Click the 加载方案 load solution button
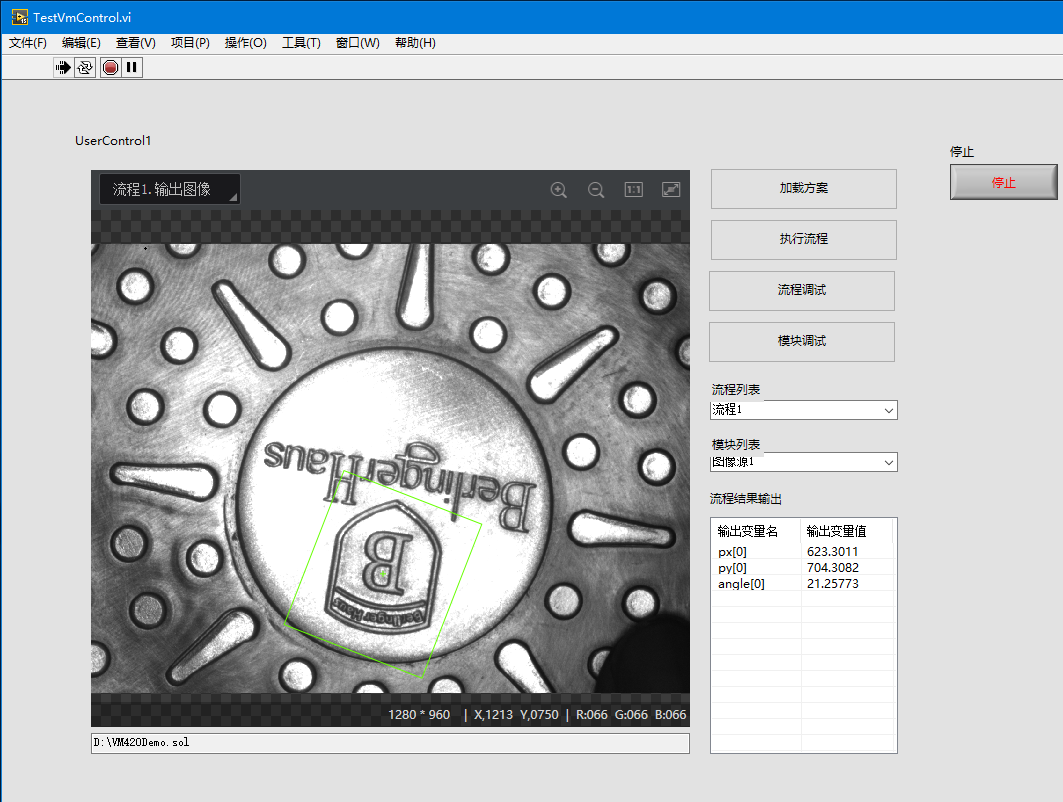This screenshot has height=802, width=1063. pos(801,189)
